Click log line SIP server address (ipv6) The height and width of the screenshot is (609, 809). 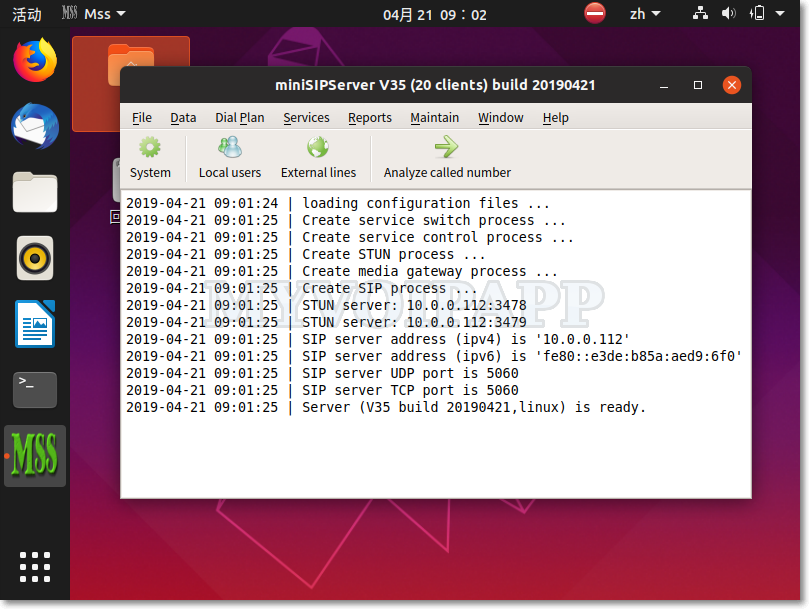coord(433,357)
